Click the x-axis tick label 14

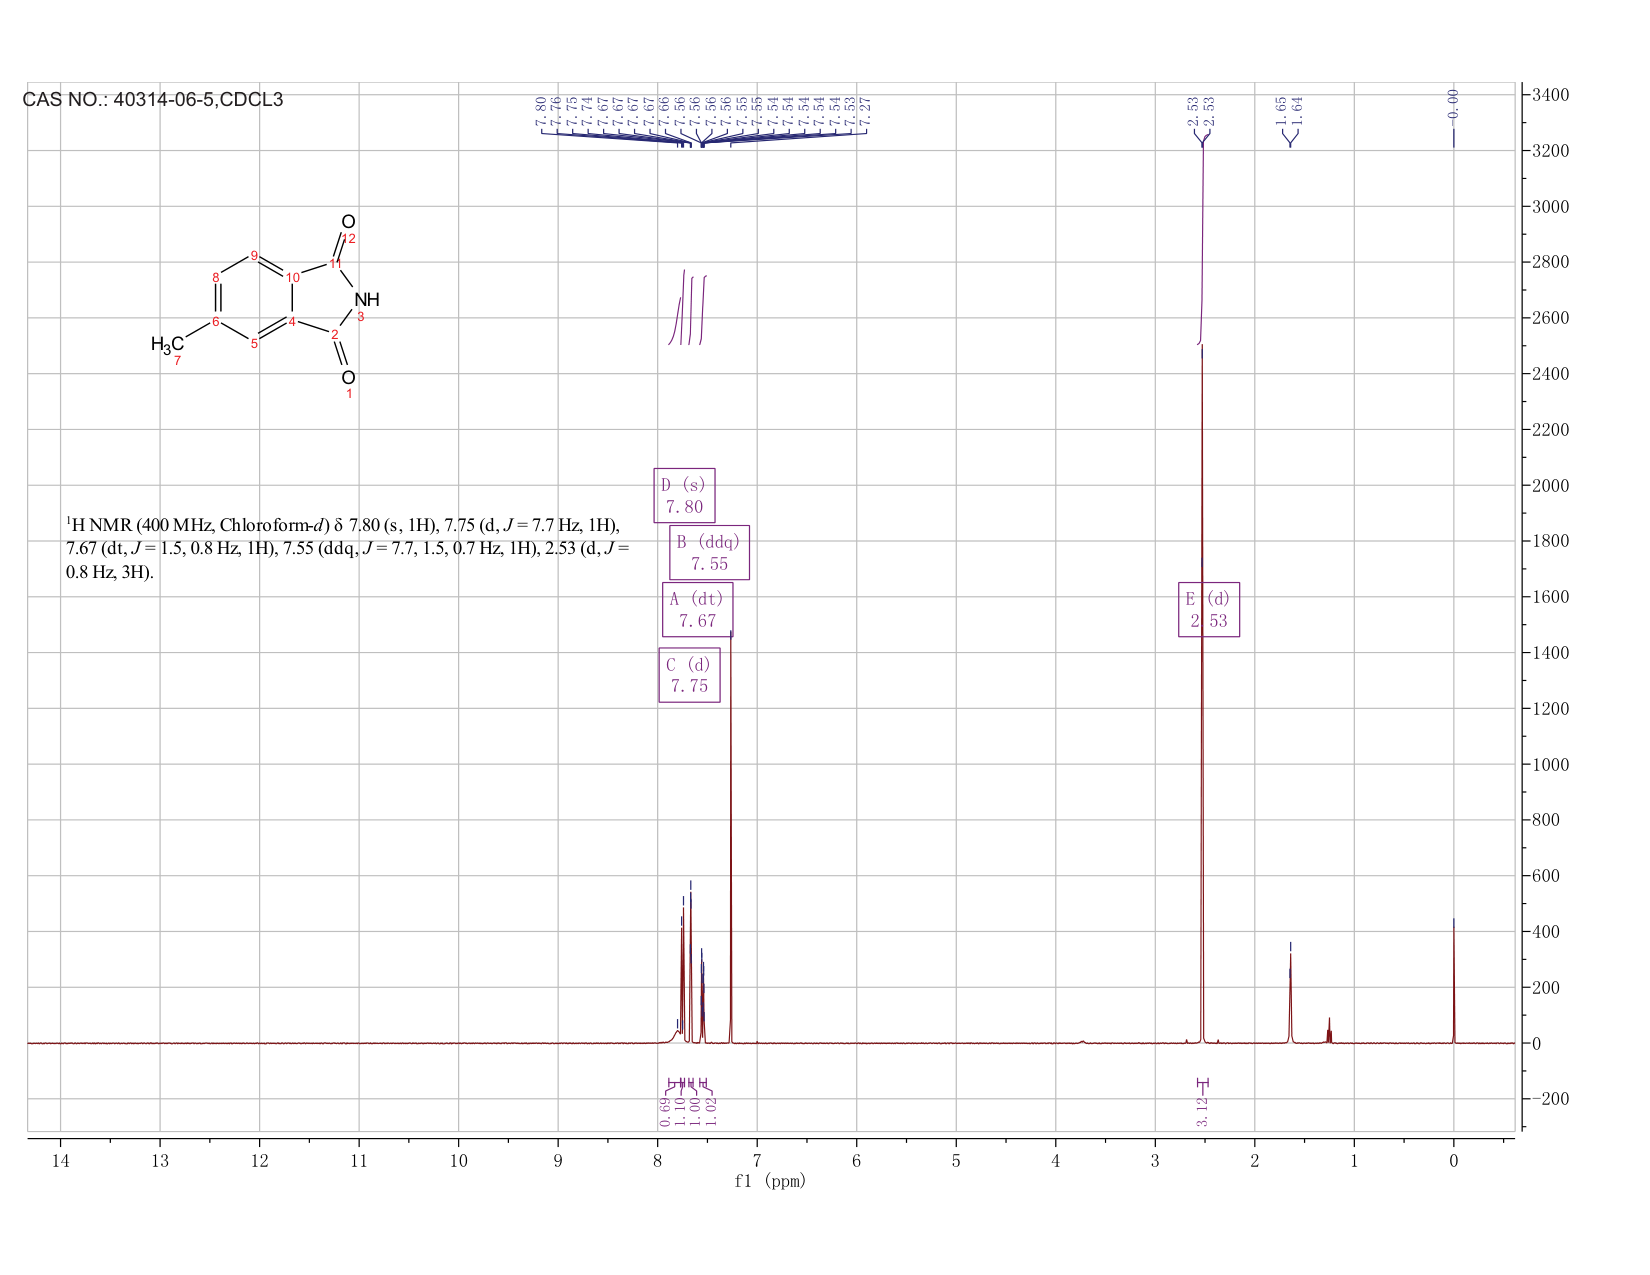[61, 1160]
